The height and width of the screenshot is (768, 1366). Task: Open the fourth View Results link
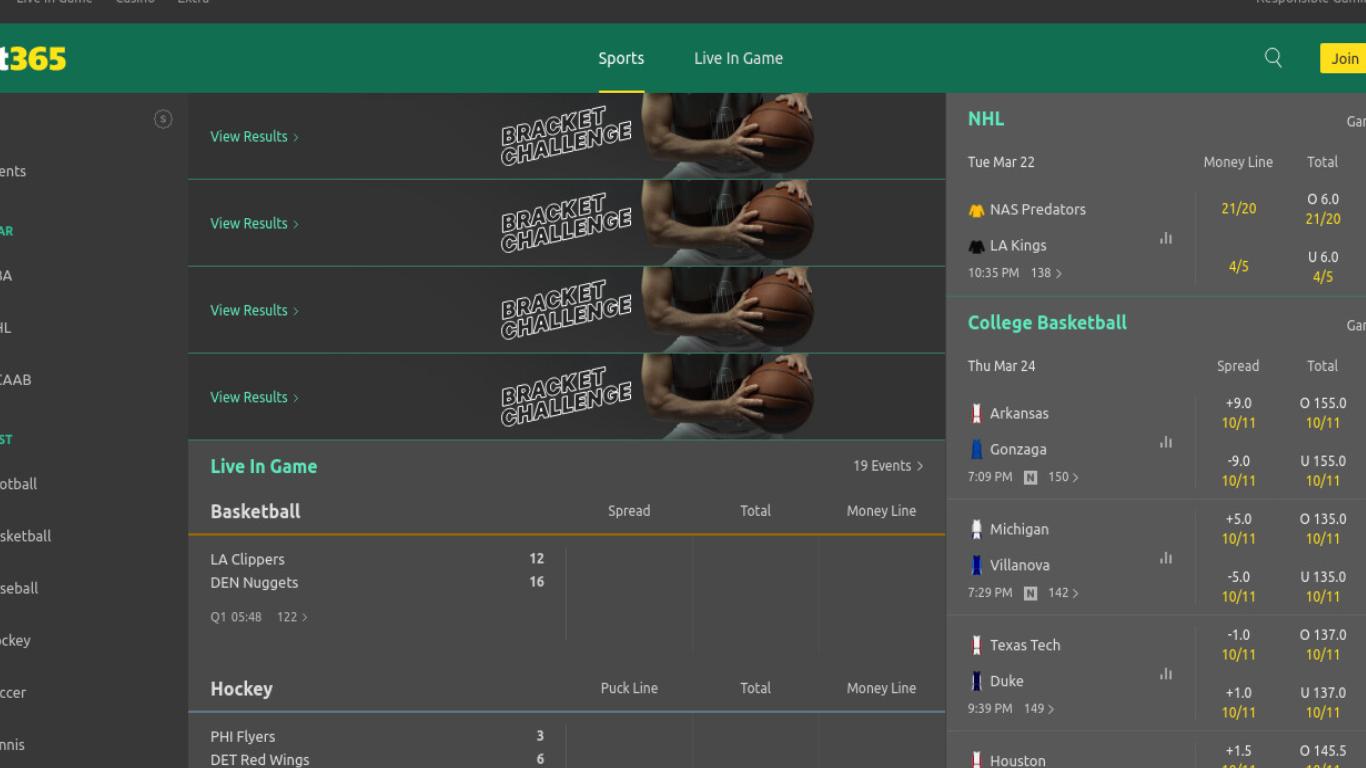click(x=254, y=397)
